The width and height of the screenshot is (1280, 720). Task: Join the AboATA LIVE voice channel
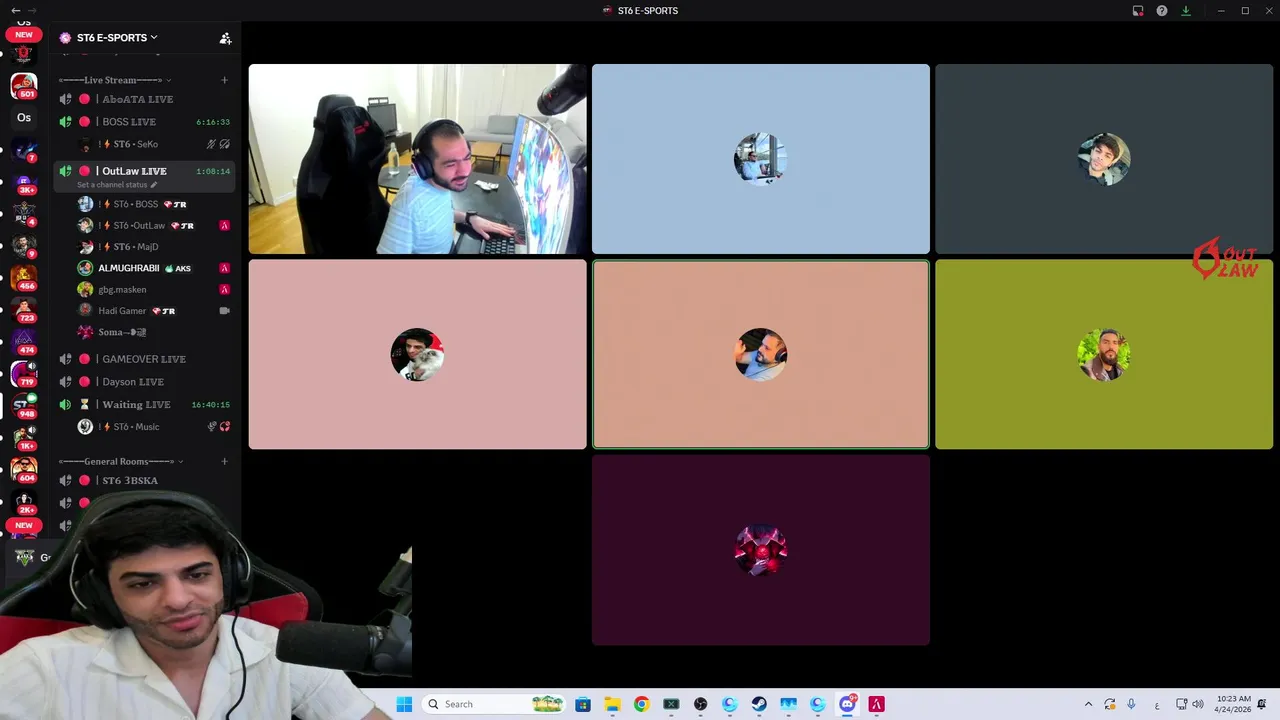[145, 99]
